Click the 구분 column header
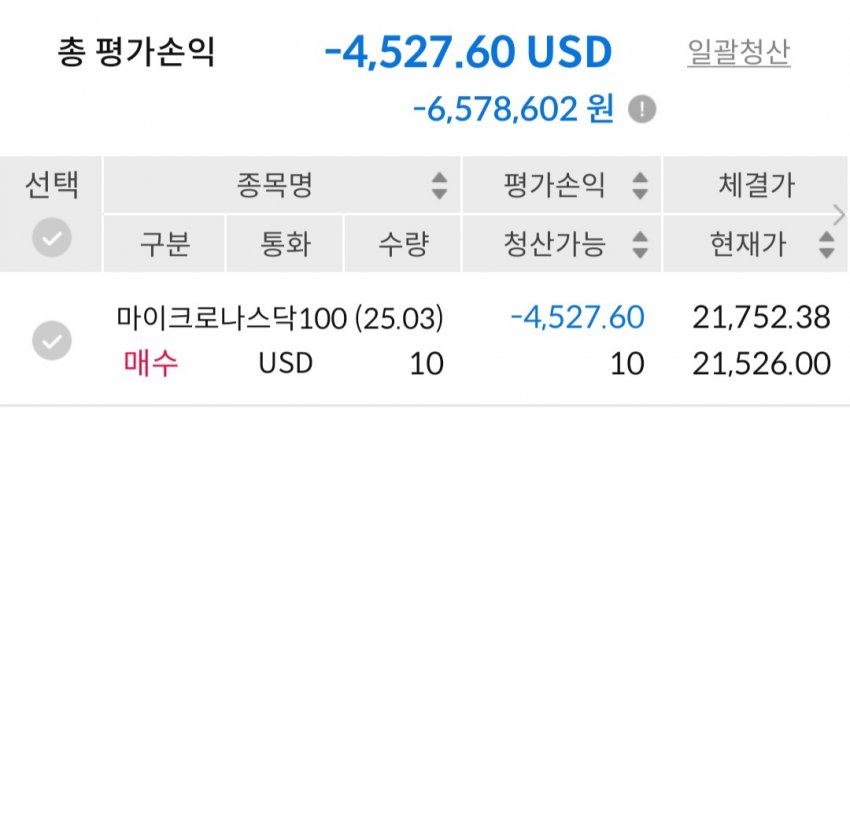Screen dimensions: 850x829 click(x=164, y=245)
